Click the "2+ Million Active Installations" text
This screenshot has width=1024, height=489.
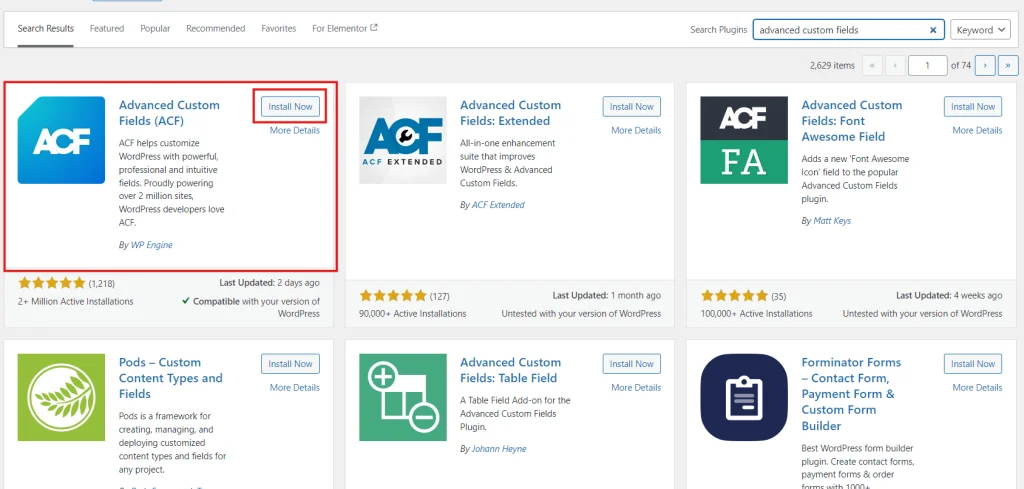point(75,302)
